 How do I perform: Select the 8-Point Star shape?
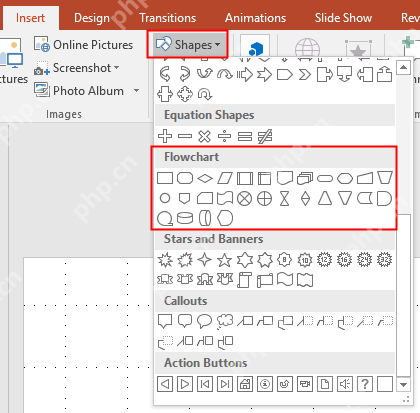point(285,260)
